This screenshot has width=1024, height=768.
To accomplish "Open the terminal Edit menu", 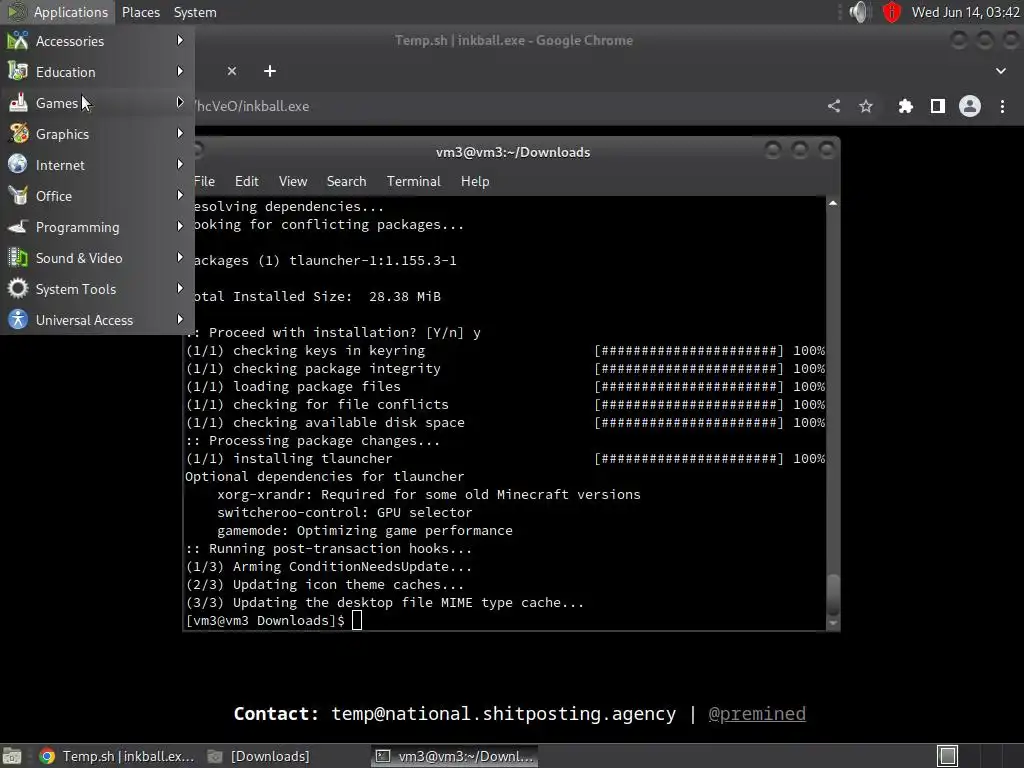I will pos(246,181).
